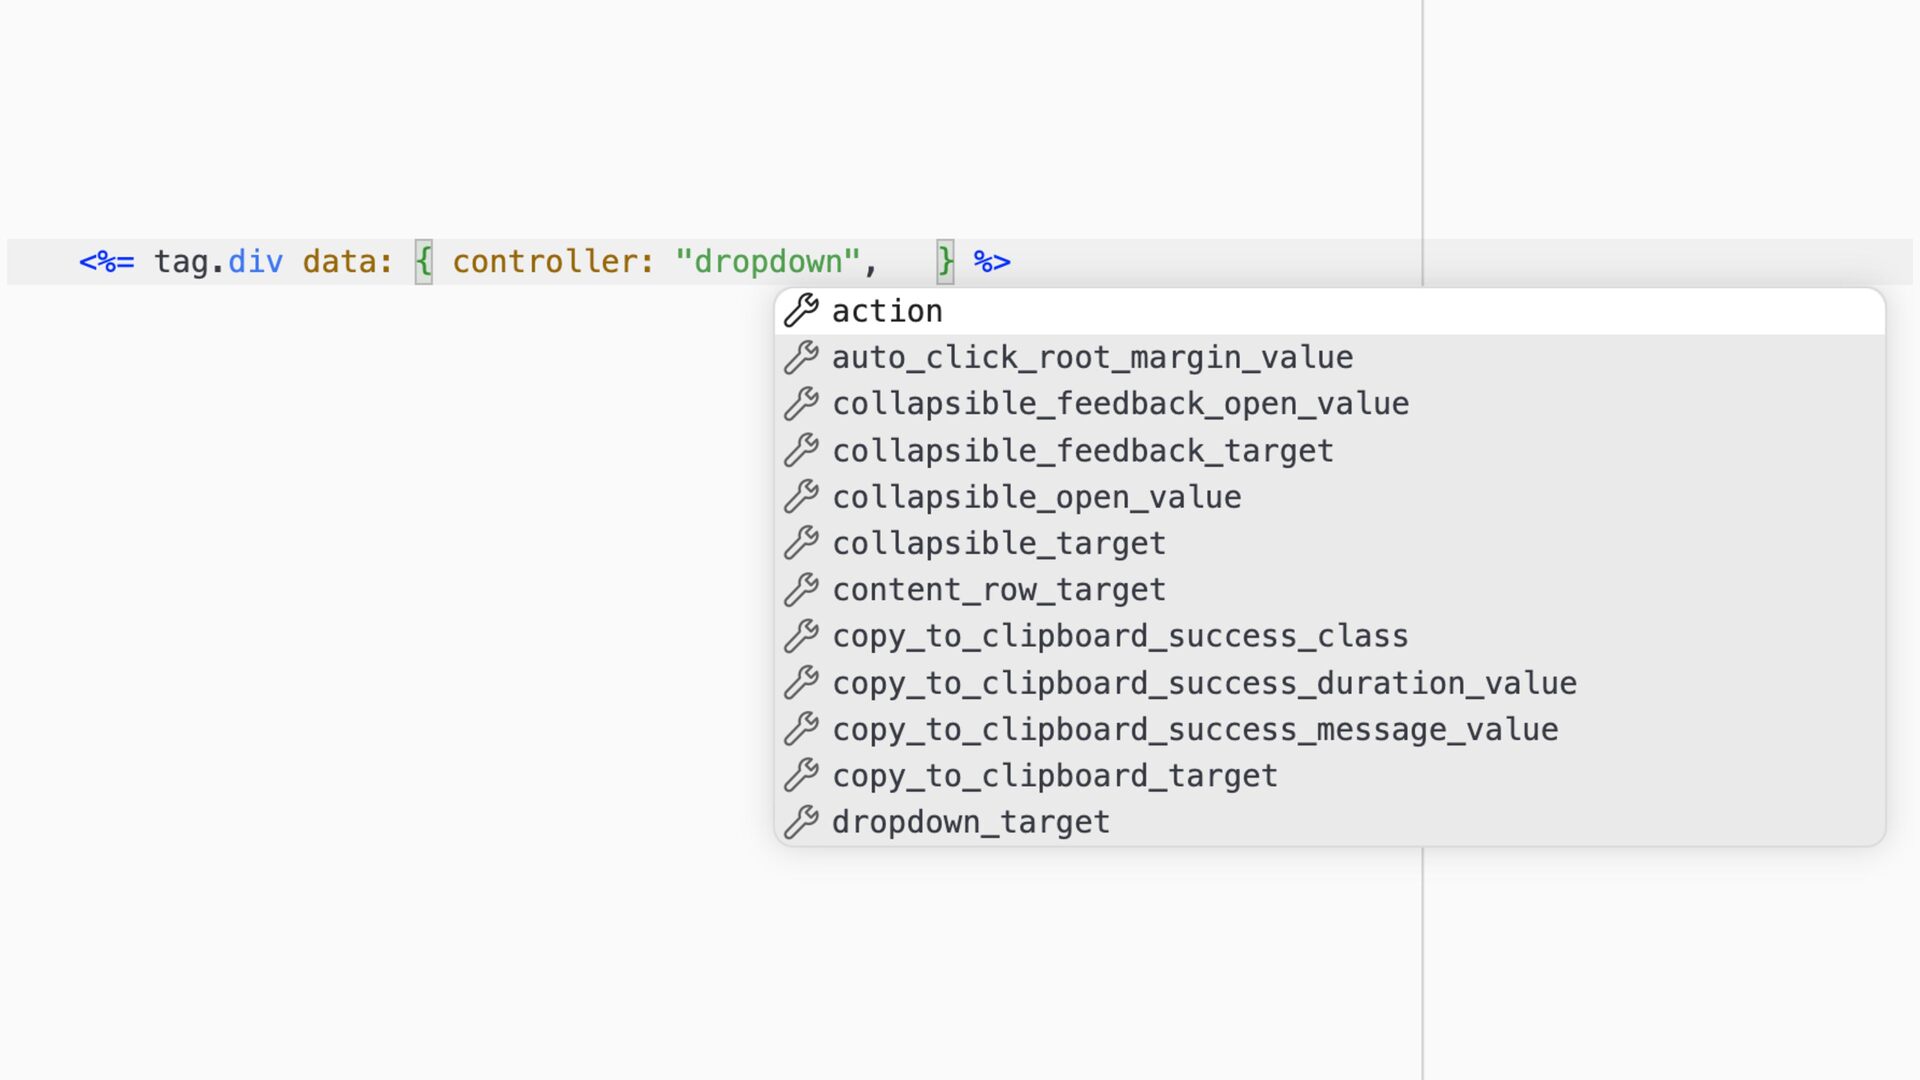Select copy_to_clipboard_success_duration_value entry
Screen dimensions: 1920x1080
click(x=1330, y=683)
